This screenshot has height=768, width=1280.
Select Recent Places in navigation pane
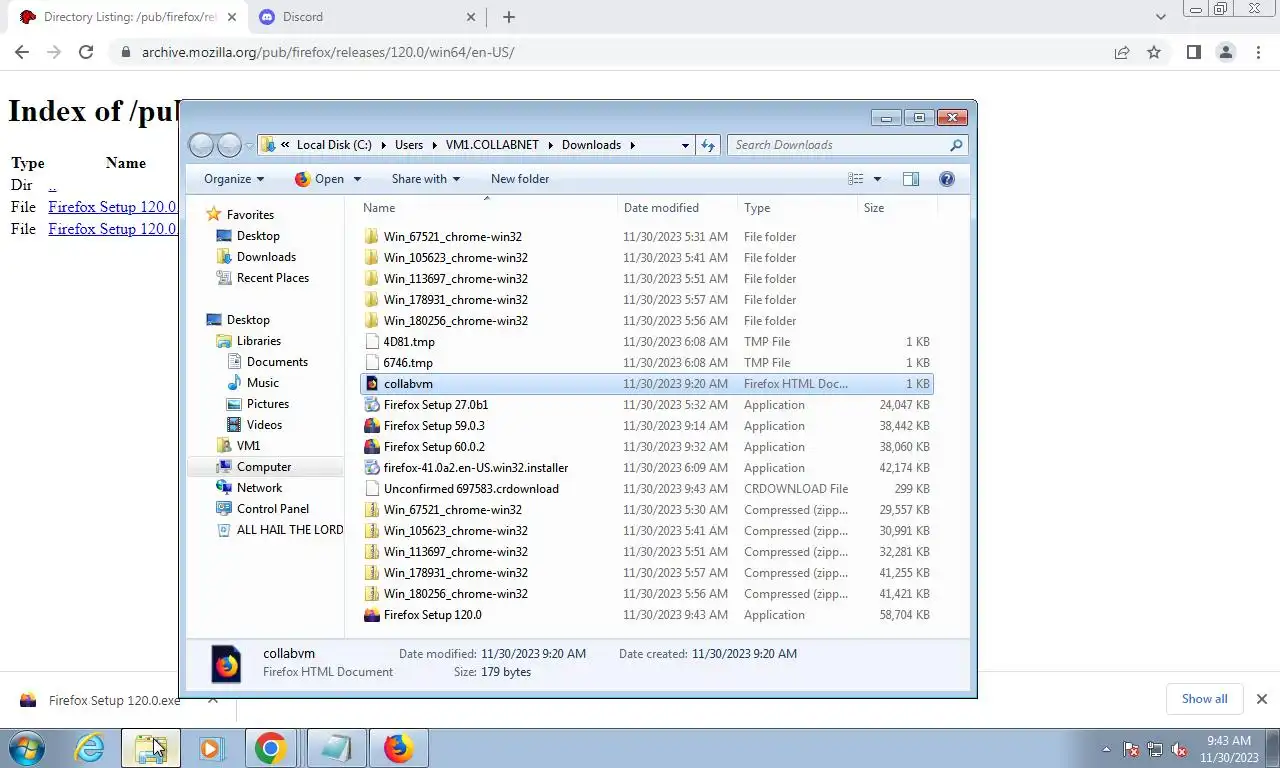pos(273,278)
